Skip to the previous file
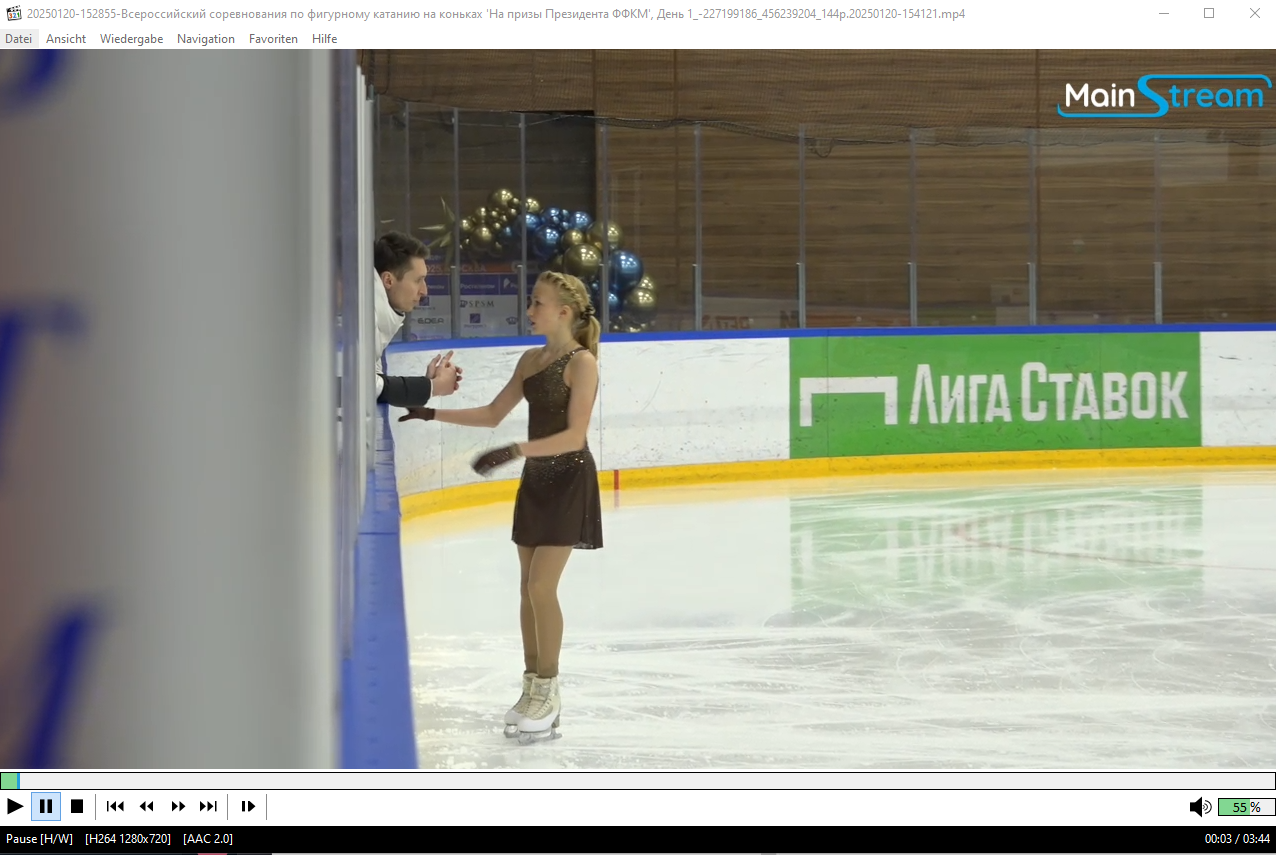 point(115,806)
